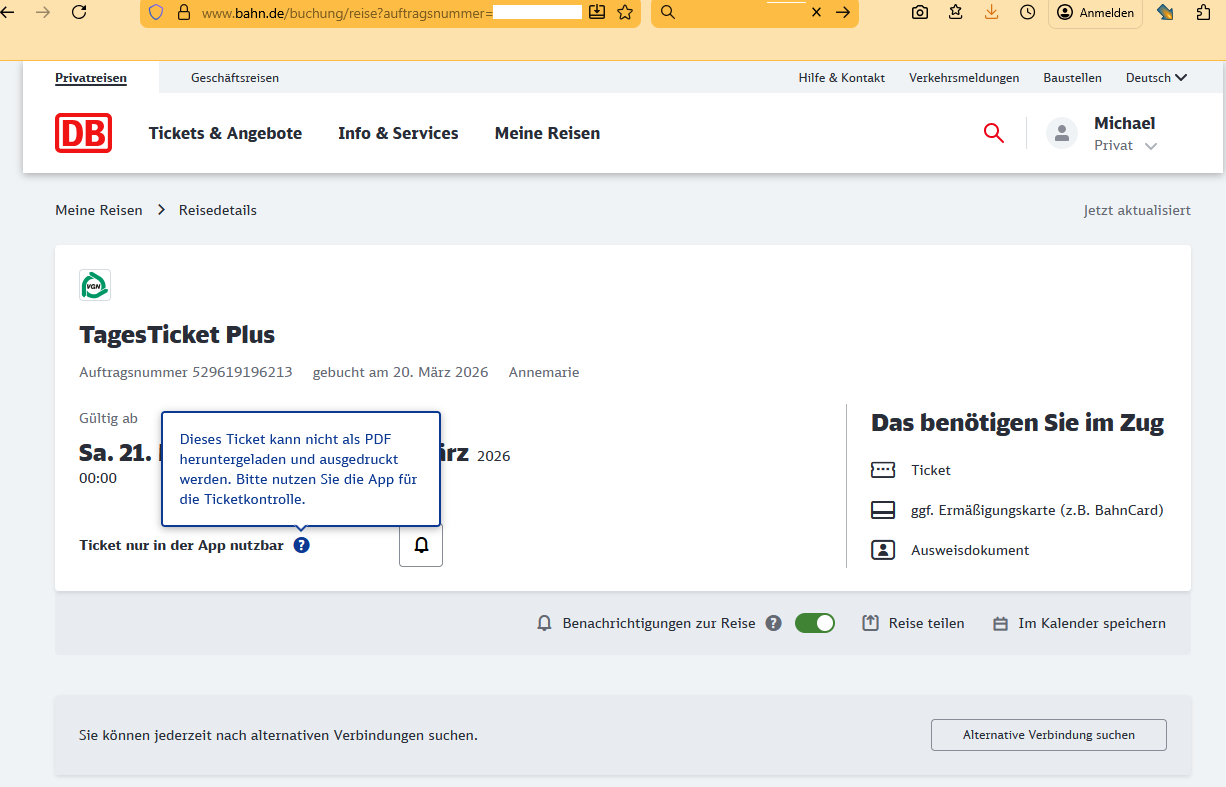
Task: Click the 'Gültig ab' label
Action: pos(108,418)
